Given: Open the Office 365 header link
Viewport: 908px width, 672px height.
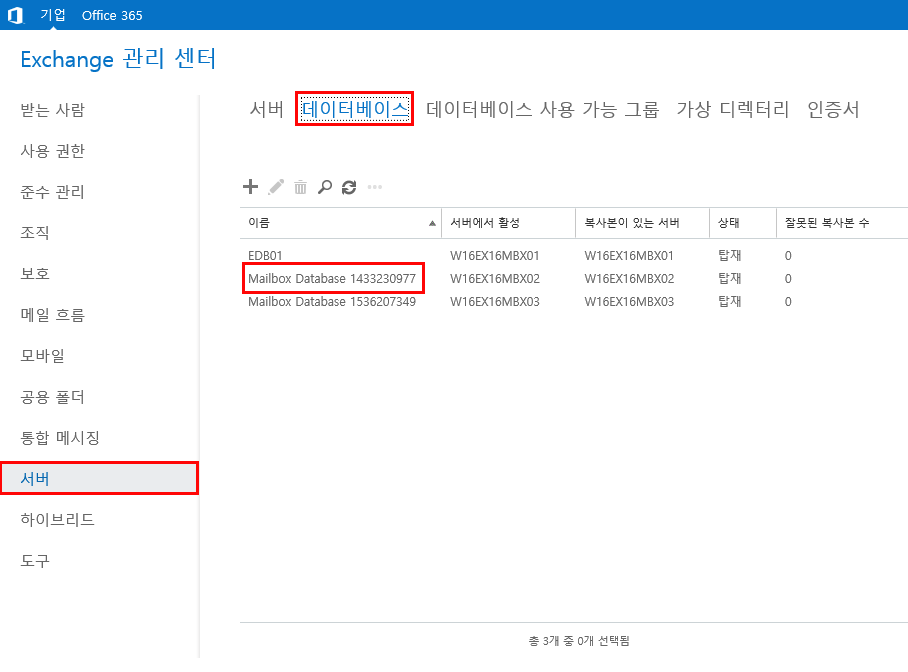Looking at the screenshot, I should tap(112, 16).
